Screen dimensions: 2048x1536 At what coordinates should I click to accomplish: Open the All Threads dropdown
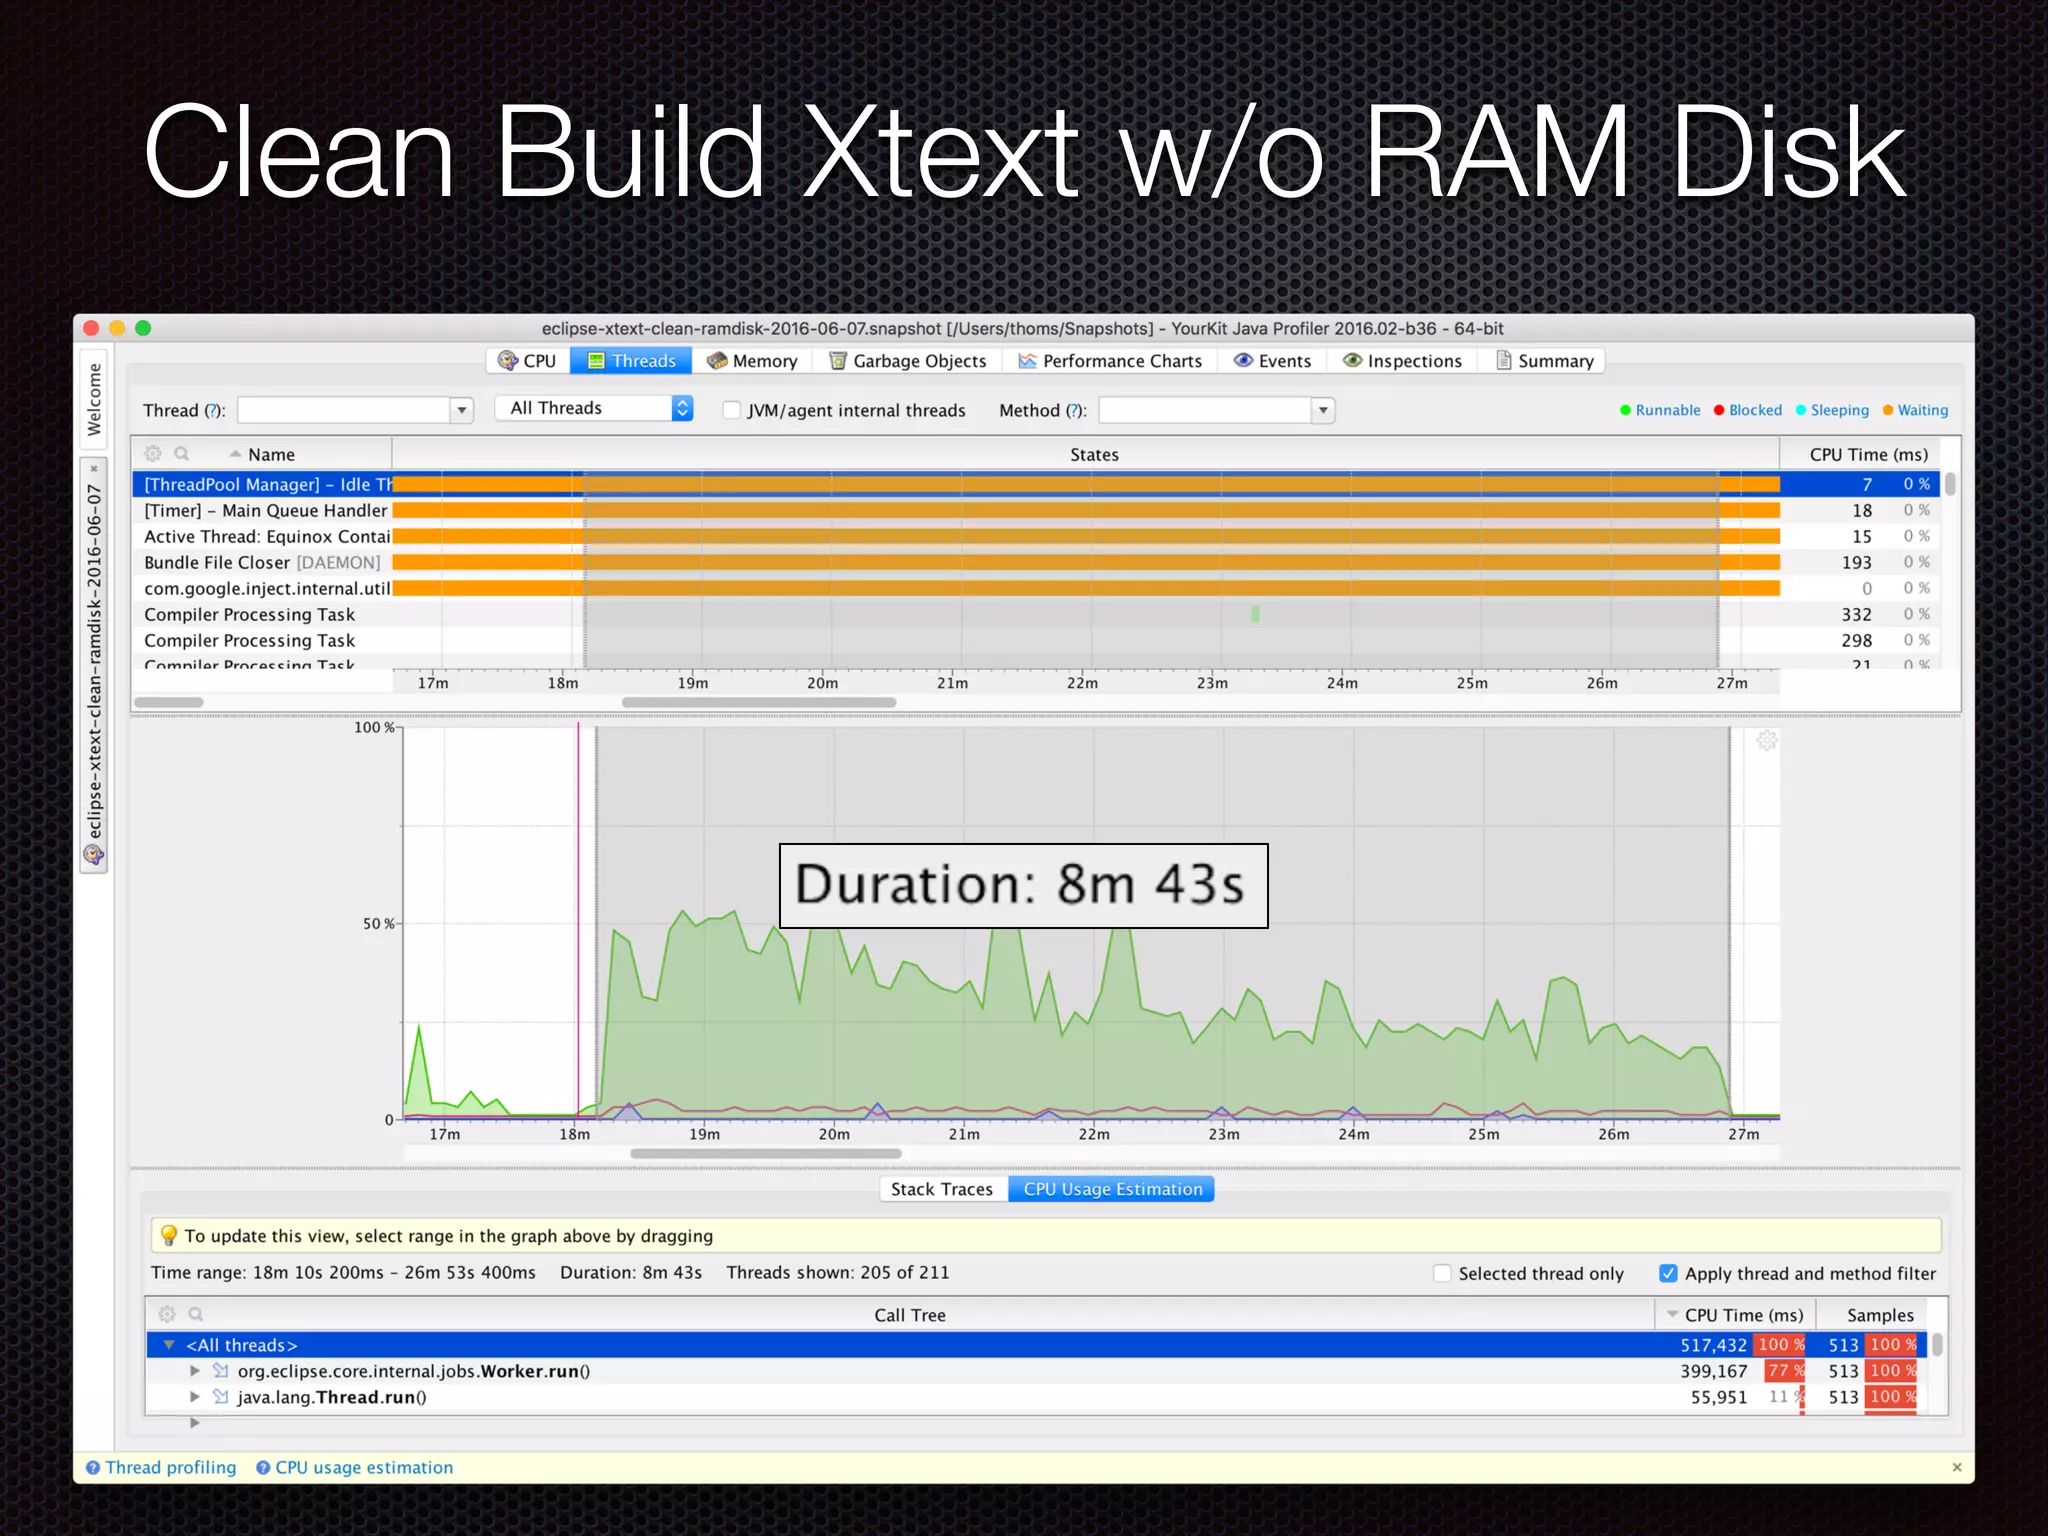[x=594, y=408]
